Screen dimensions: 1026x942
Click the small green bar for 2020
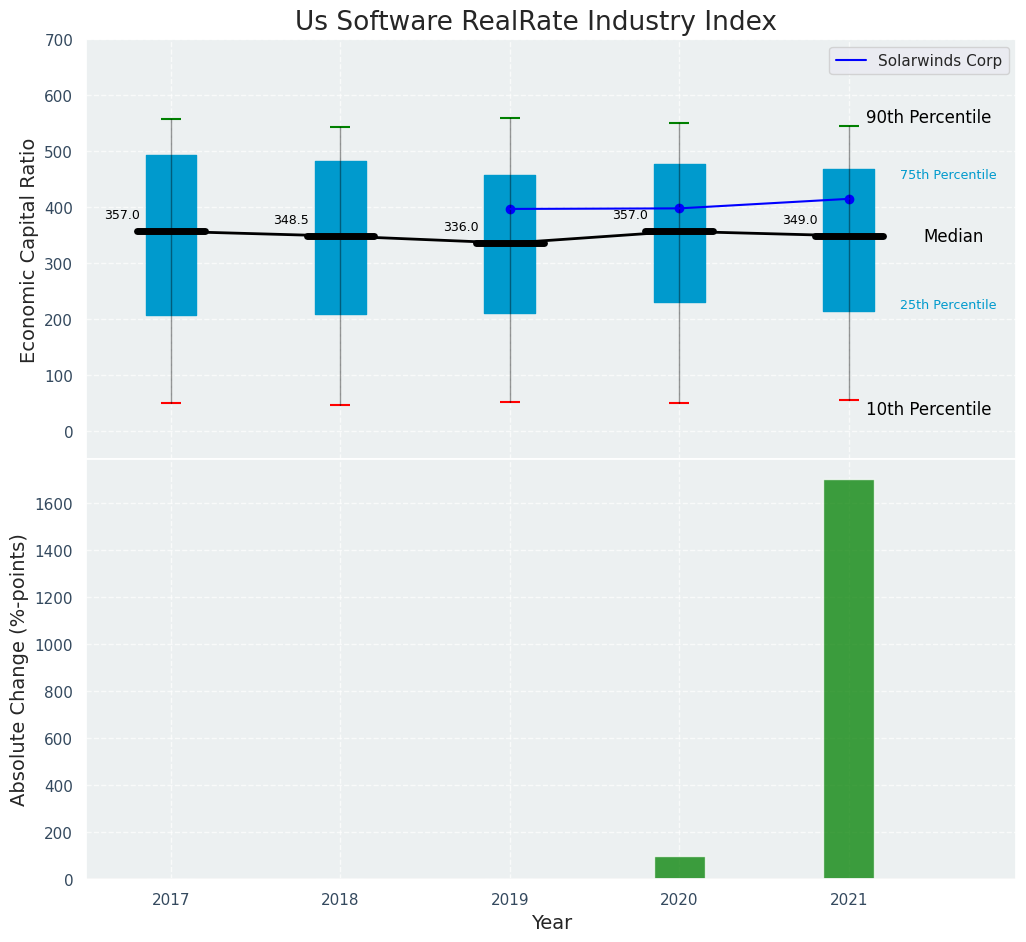click(679, 868)
